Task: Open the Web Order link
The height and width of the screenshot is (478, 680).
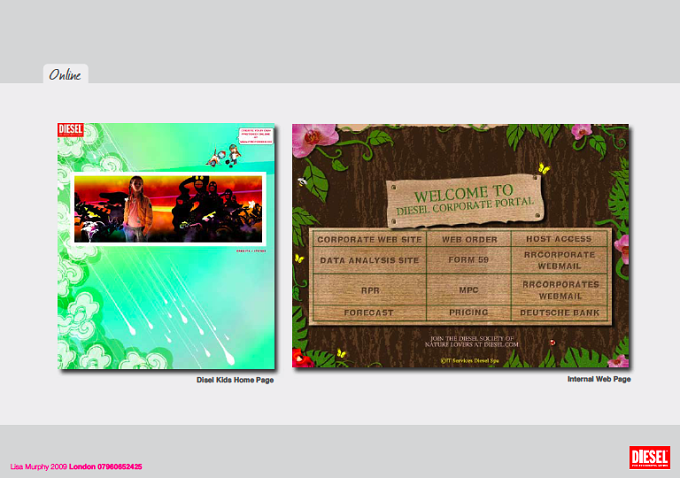Action: tap(470, 239)
